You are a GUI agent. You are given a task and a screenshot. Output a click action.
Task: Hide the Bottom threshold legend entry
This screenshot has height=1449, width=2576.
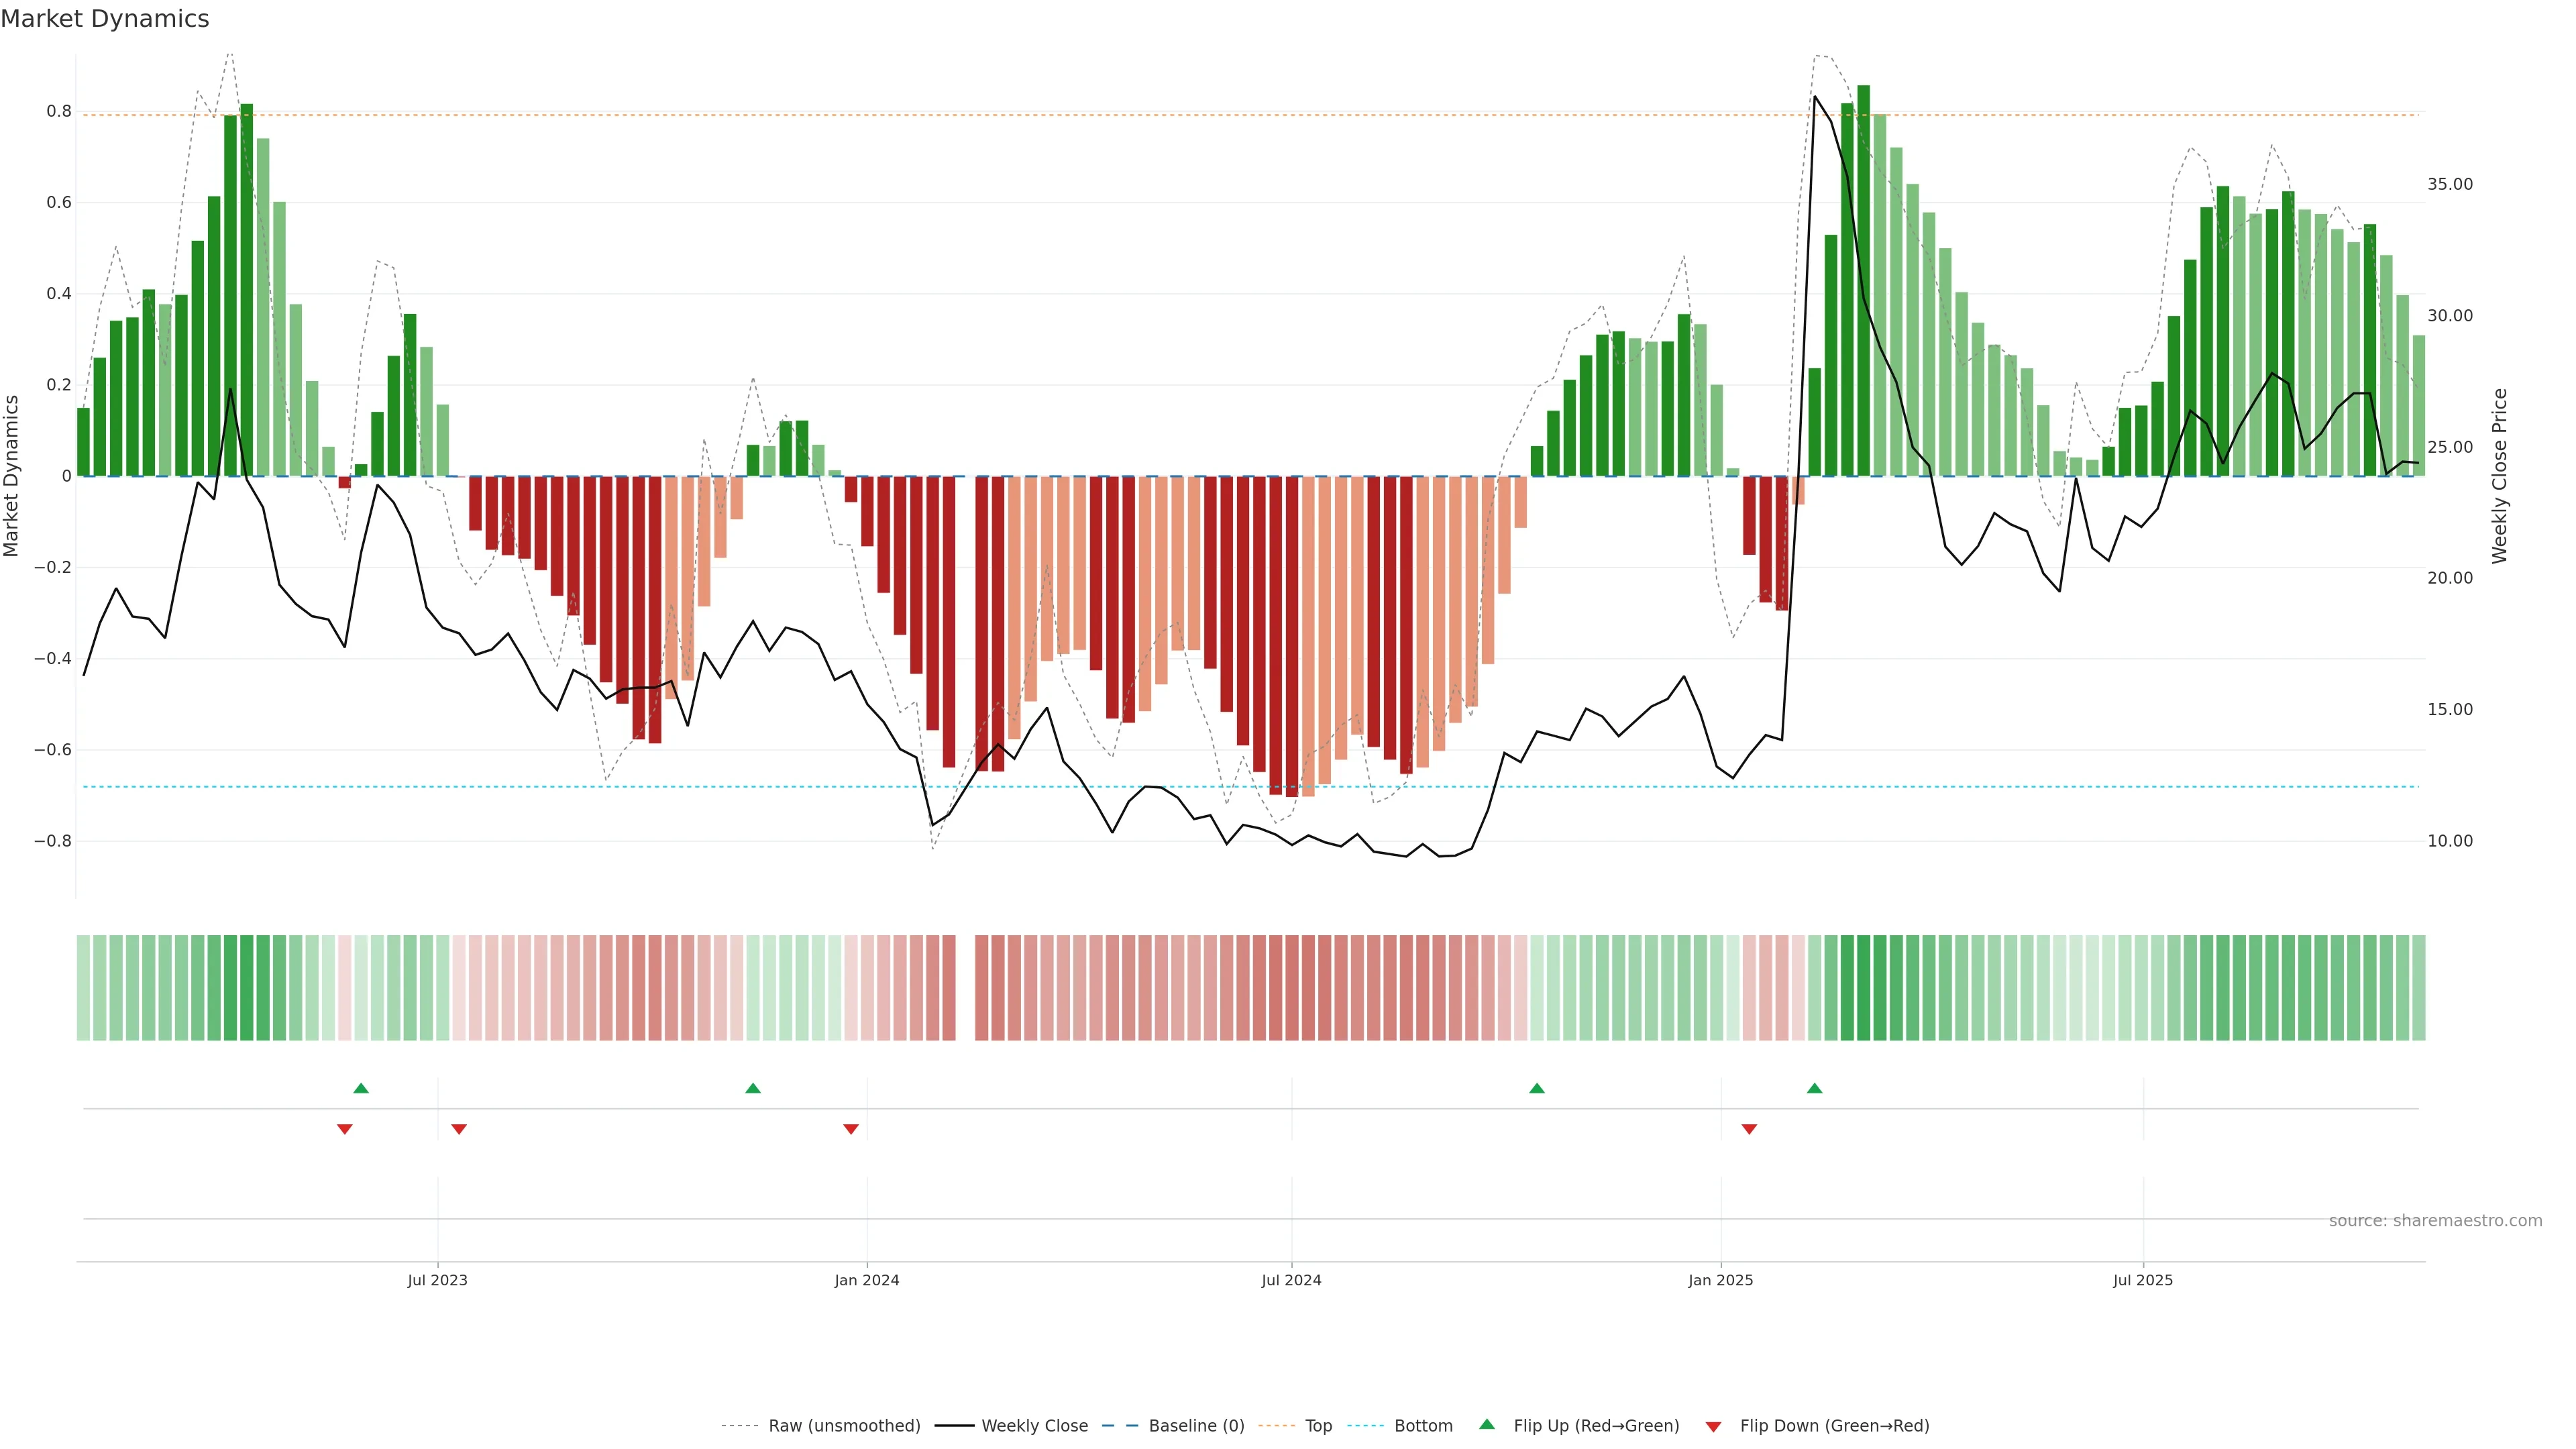click(x=1423, y=1426)
